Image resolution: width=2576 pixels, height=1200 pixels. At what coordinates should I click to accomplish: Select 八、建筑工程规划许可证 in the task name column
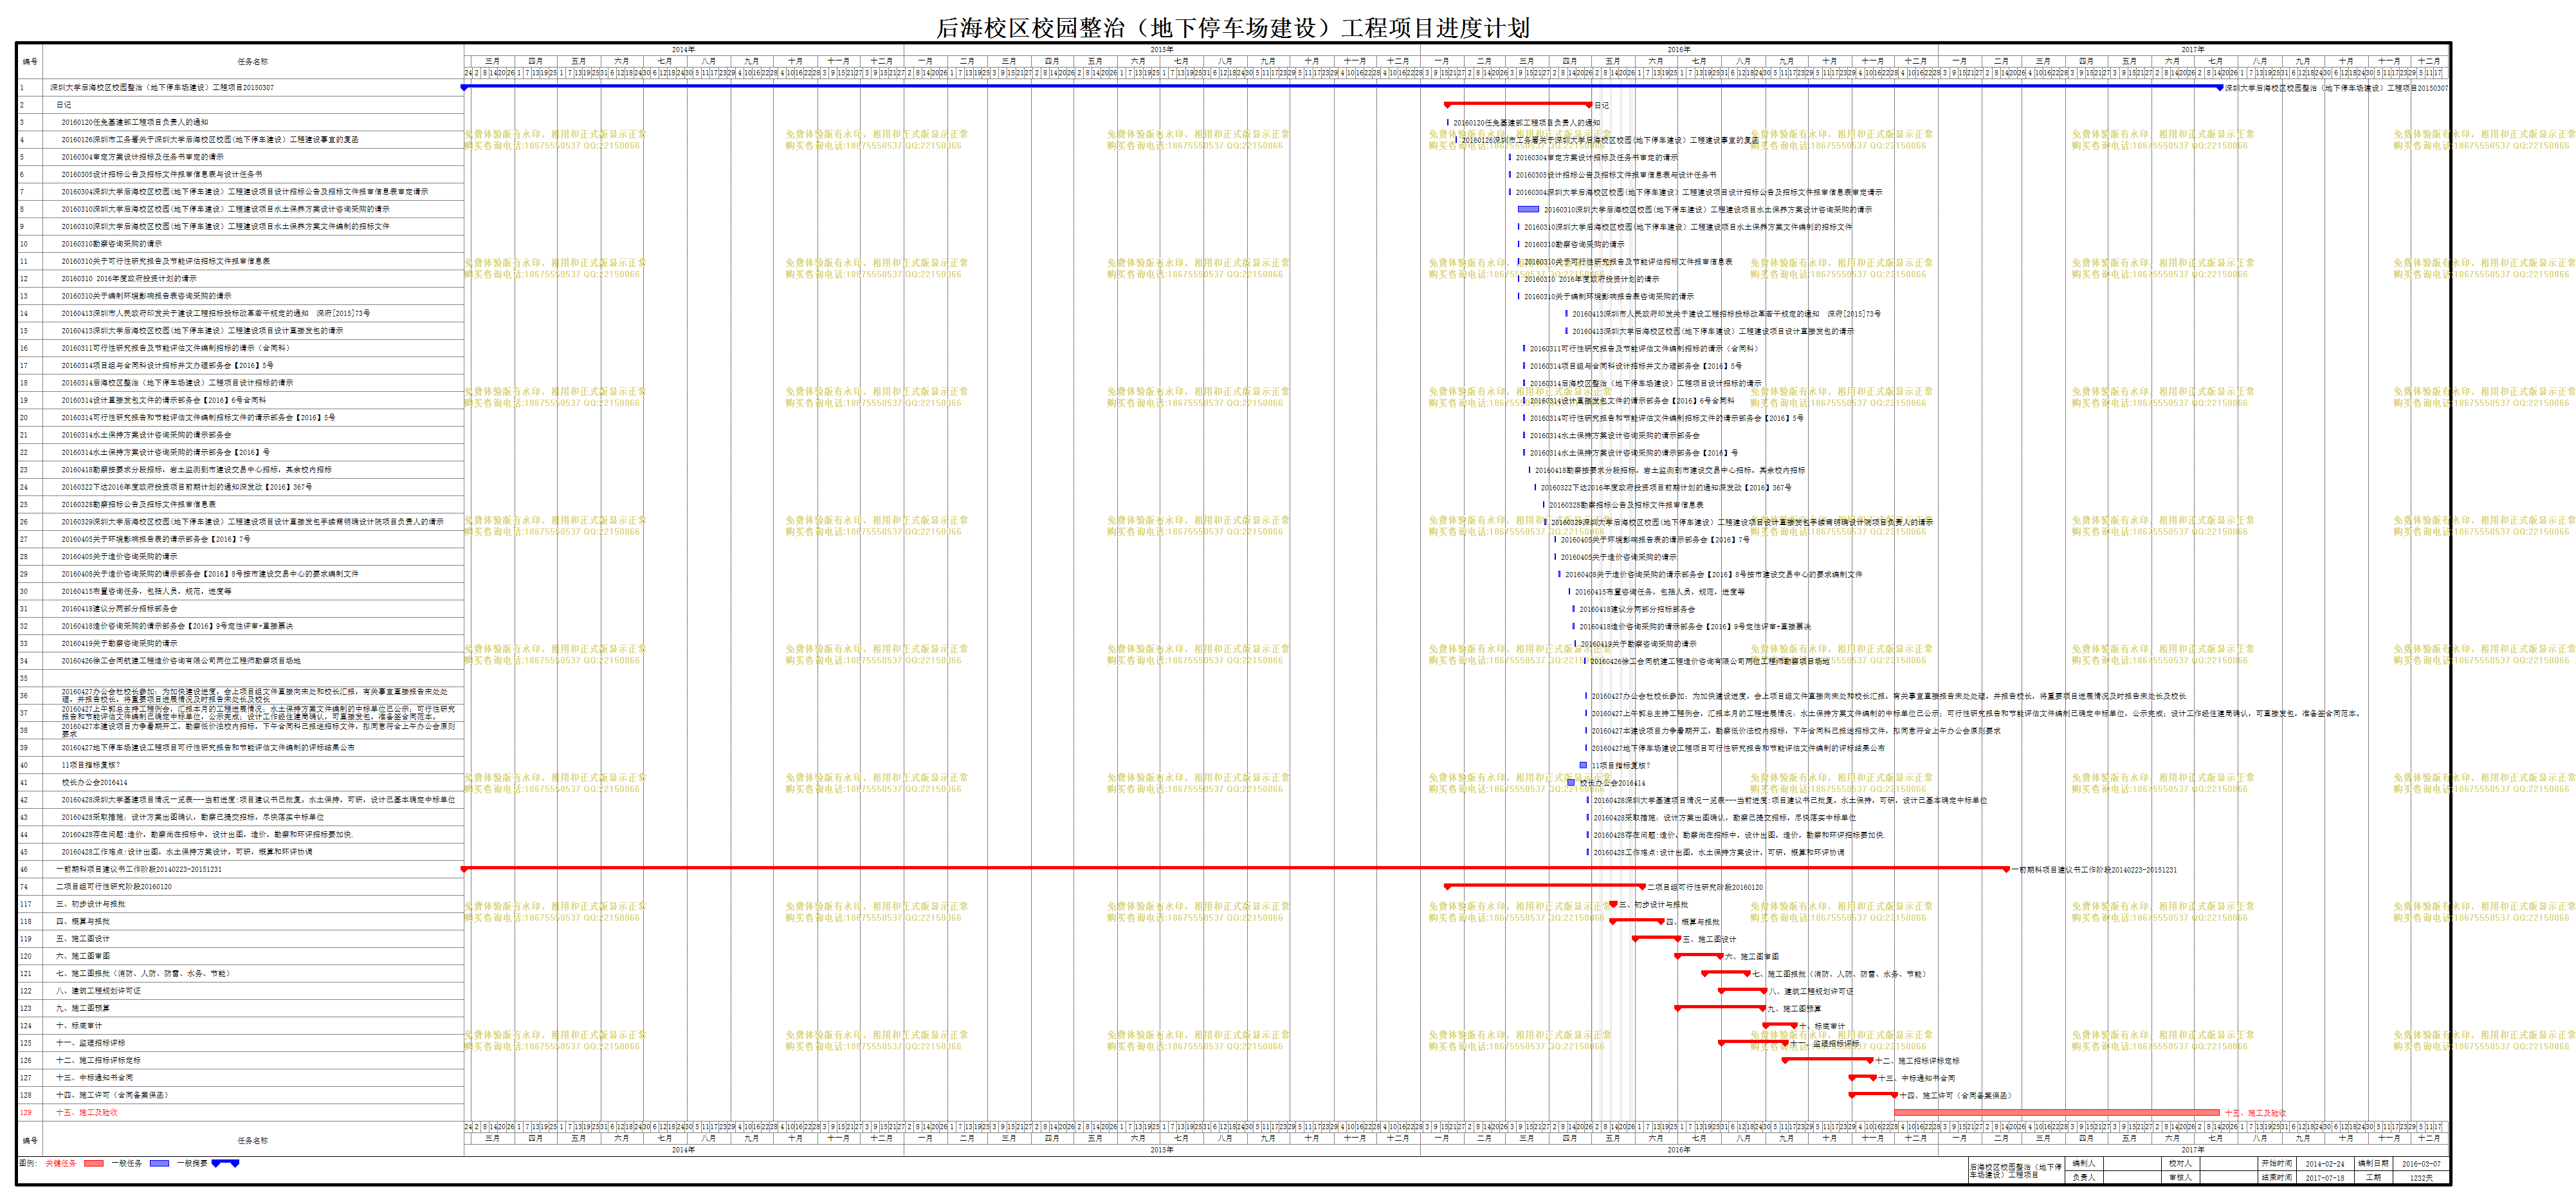tap(98, 991)
